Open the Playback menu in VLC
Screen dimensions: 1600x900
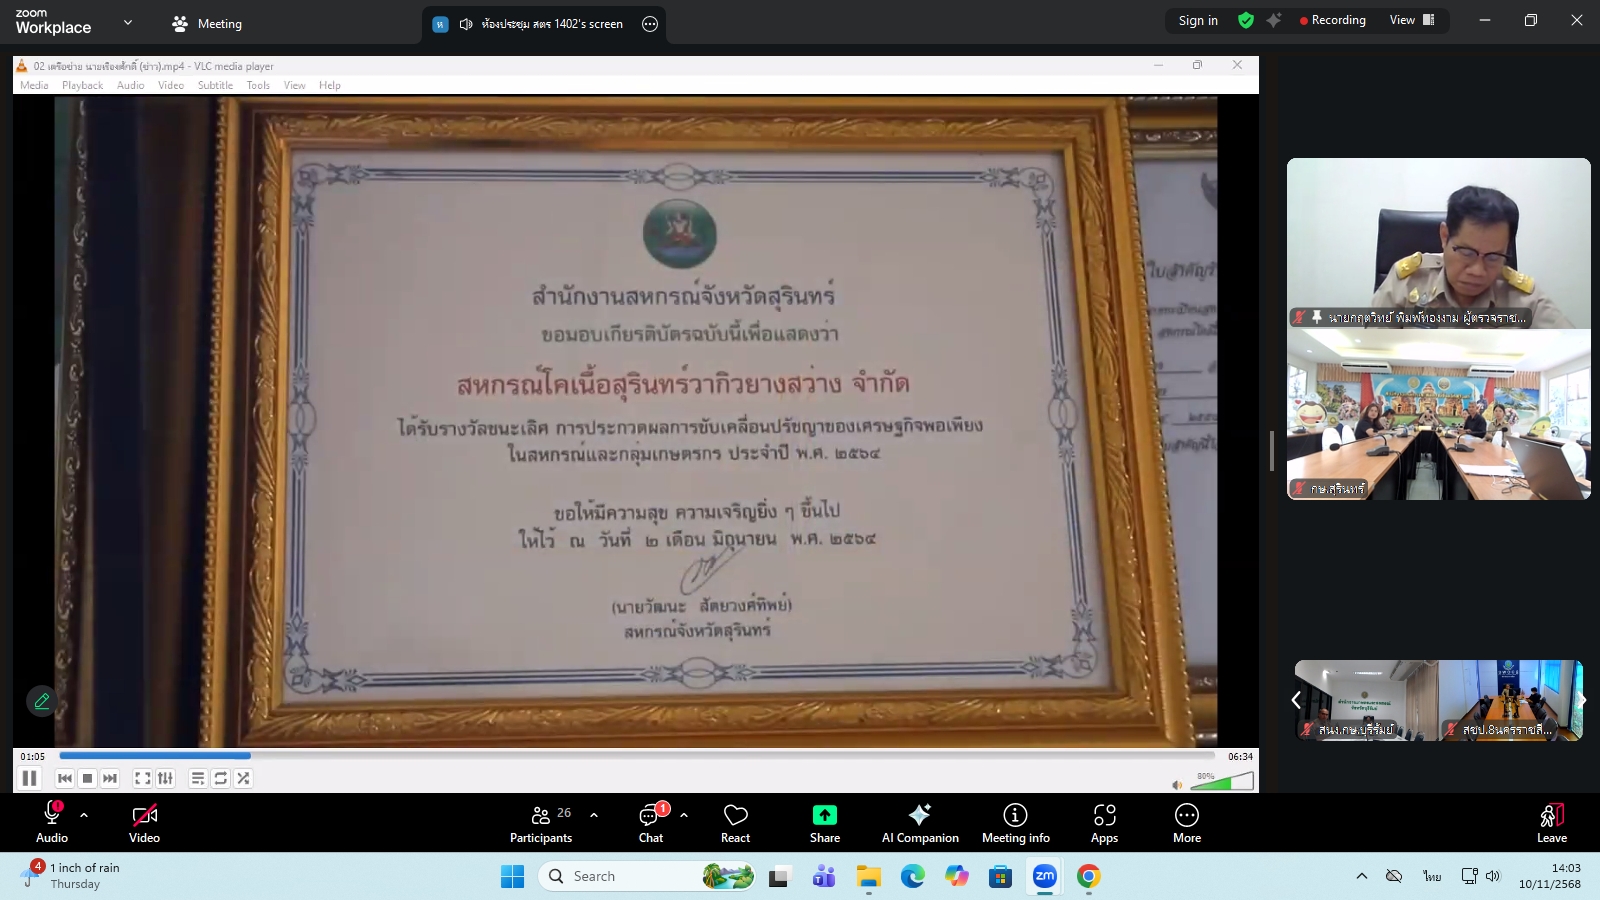[83, 85]
